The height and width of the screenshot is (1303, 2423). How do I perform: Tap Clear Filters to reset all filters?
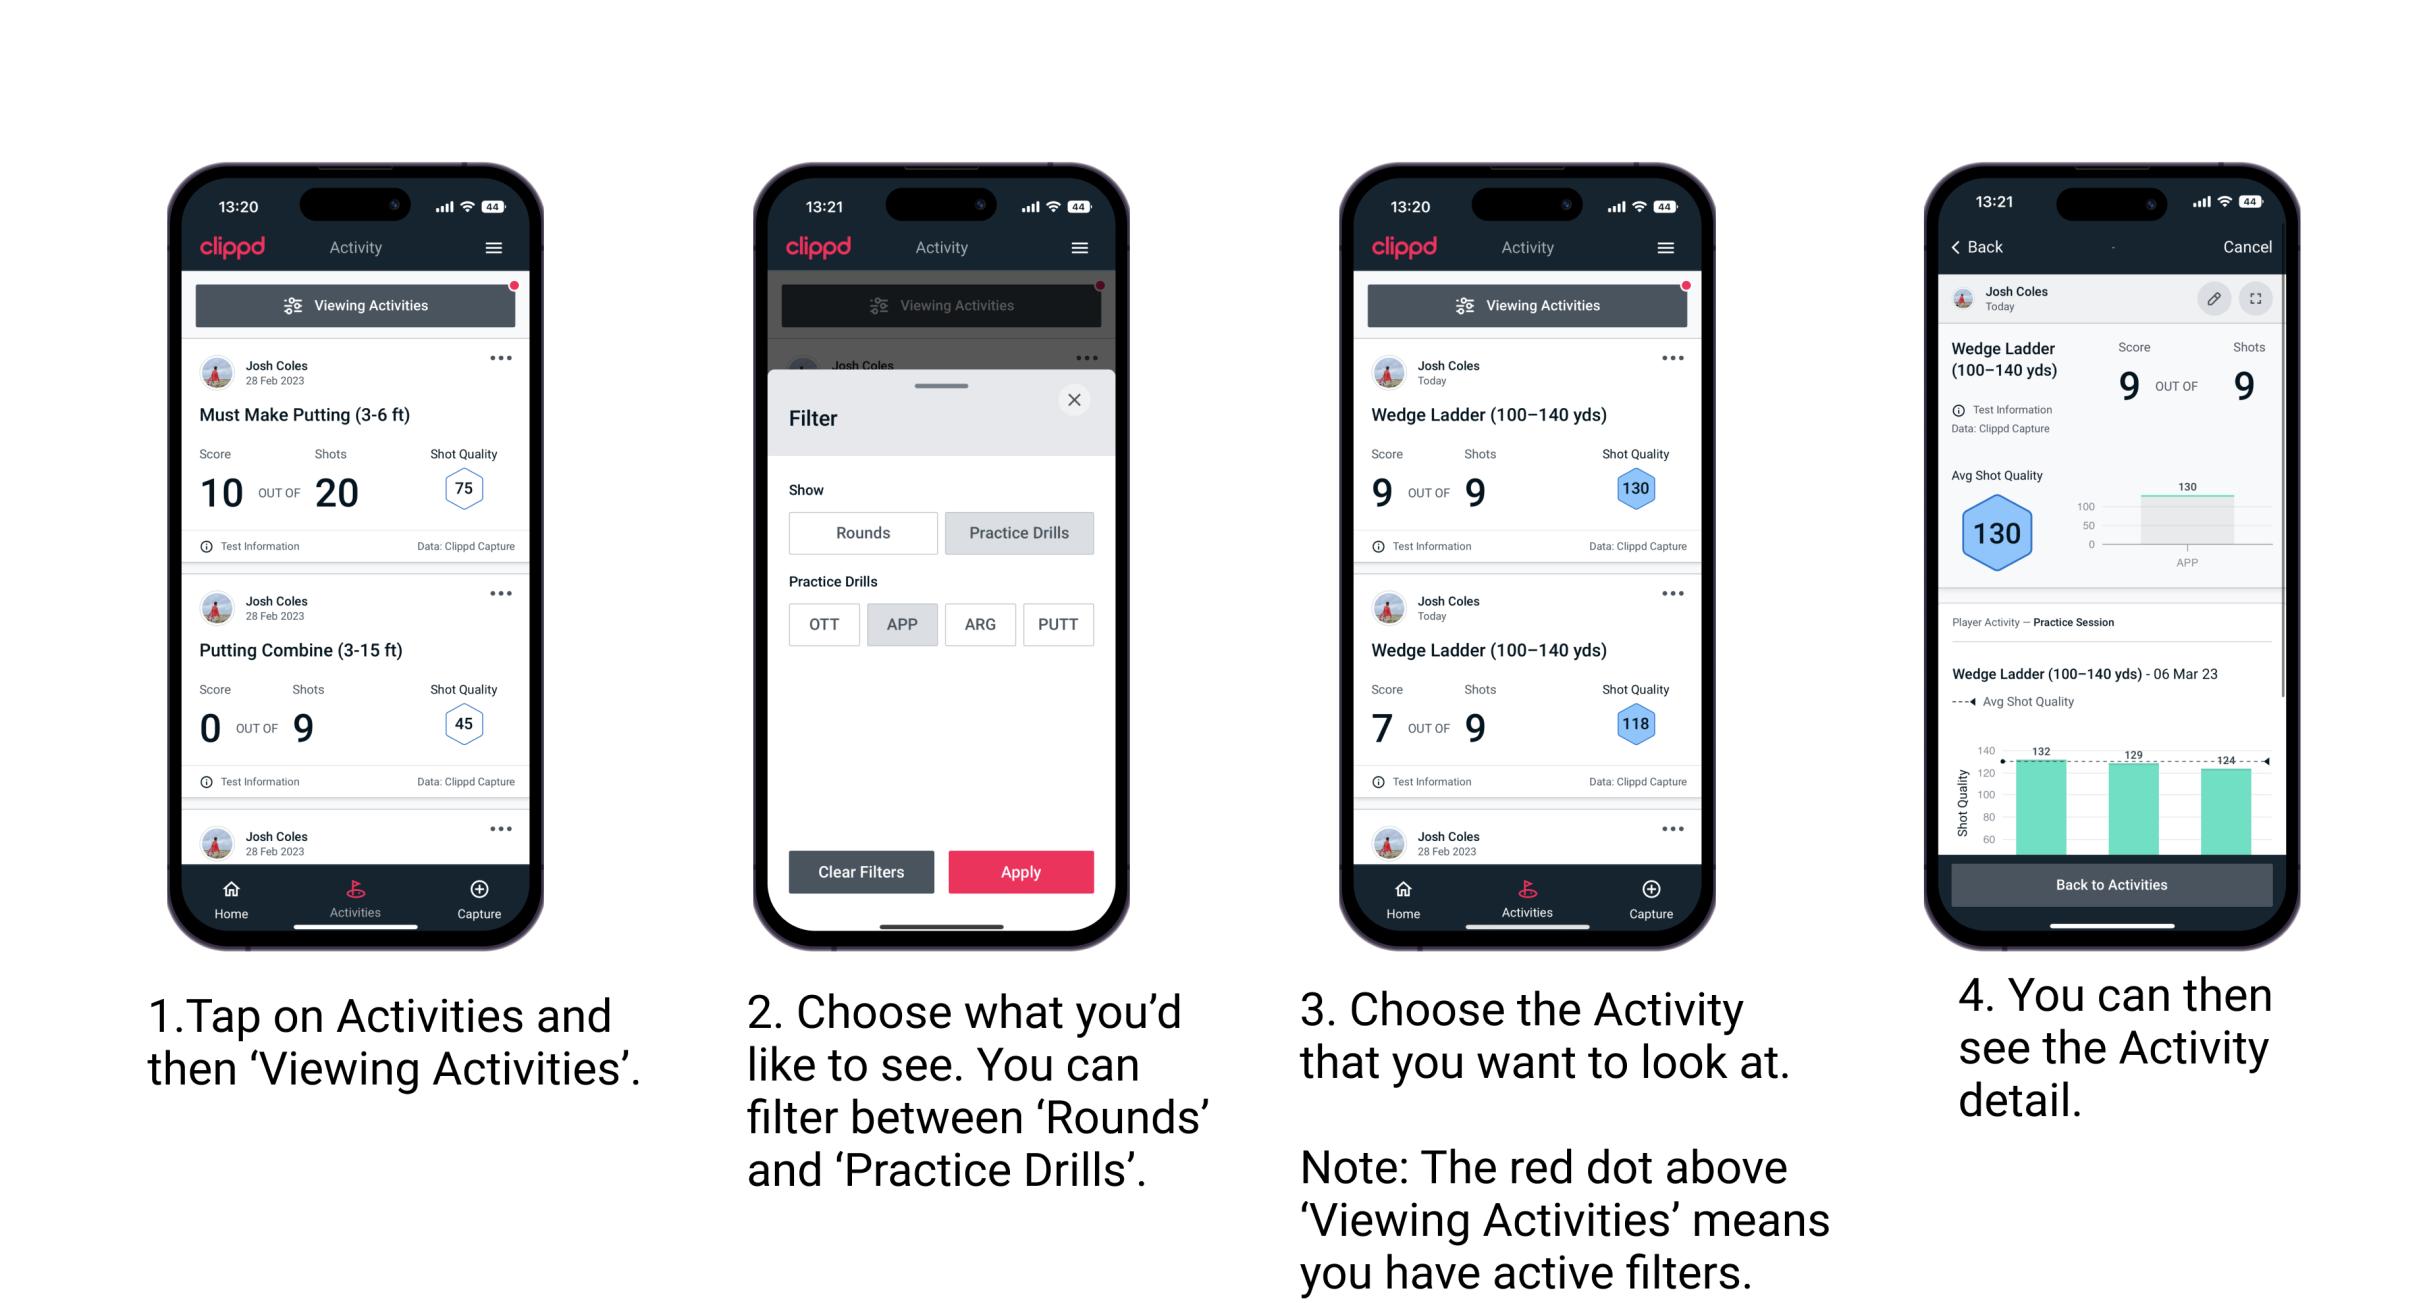coord(862,871)
